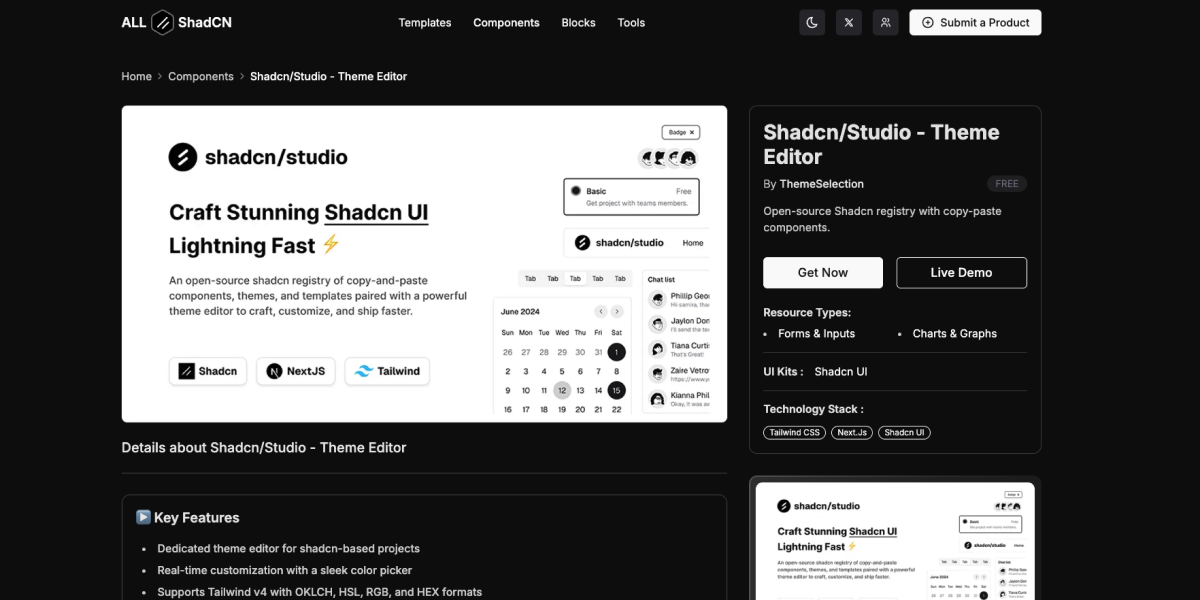Viewport: 1200px width, 600px height.
Task: Click 'Details about Shadcn/Studio - Theme Editor' heading
Action: tap(264, 447)
